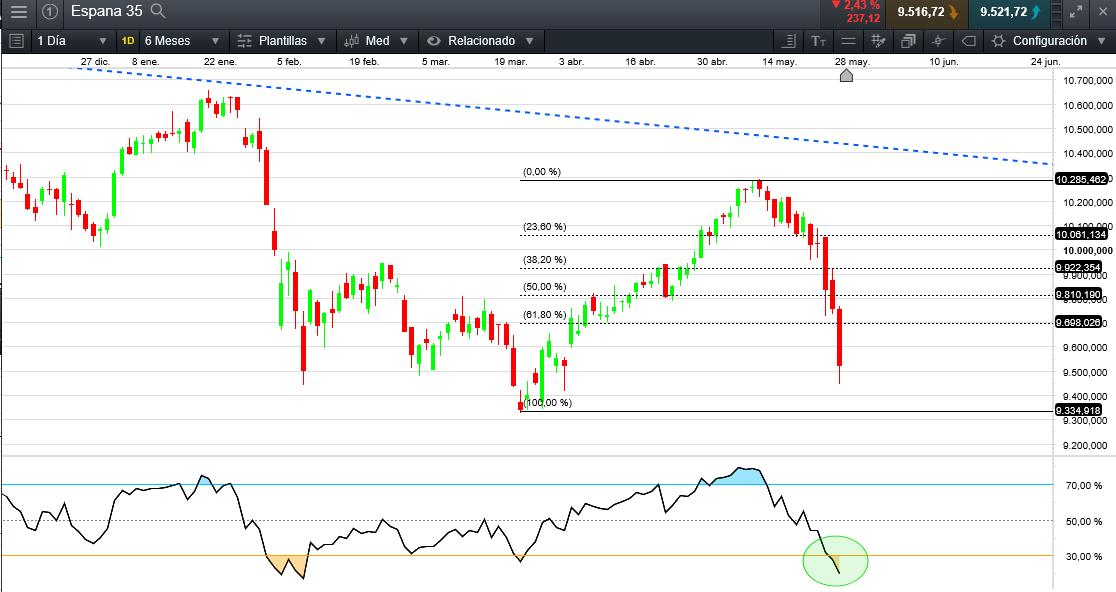Screen dimensions: 1116x592
Task: Click the RSI 70,00 % axis label
Action: [x=1084, y=486]
